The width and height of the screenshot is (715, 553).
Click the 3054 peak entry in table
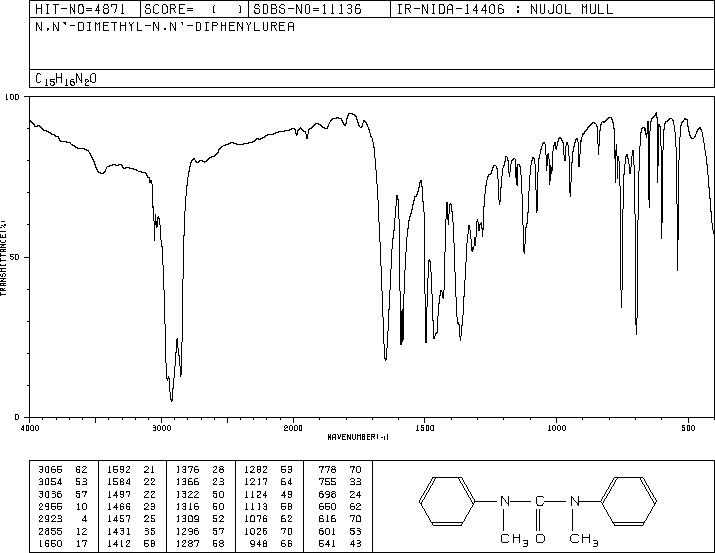pos(63,482)
